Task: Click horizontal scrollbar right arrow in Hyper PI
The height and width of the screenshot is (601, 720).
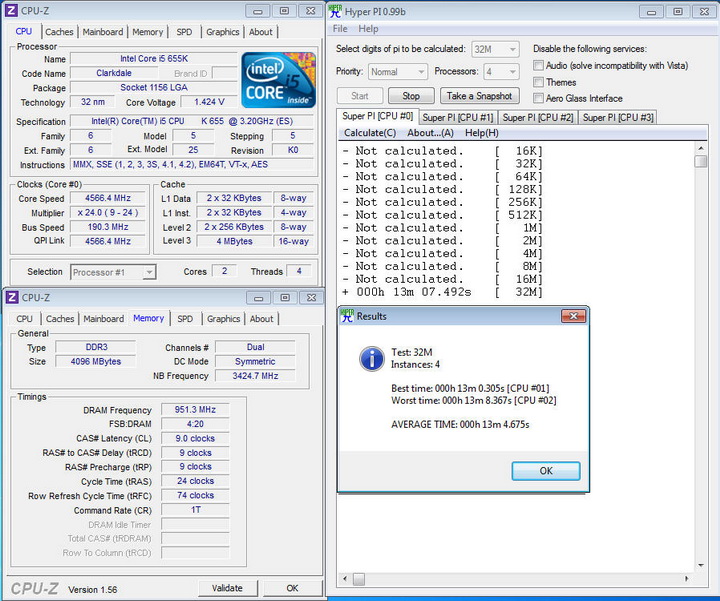Action: (686, 579)
